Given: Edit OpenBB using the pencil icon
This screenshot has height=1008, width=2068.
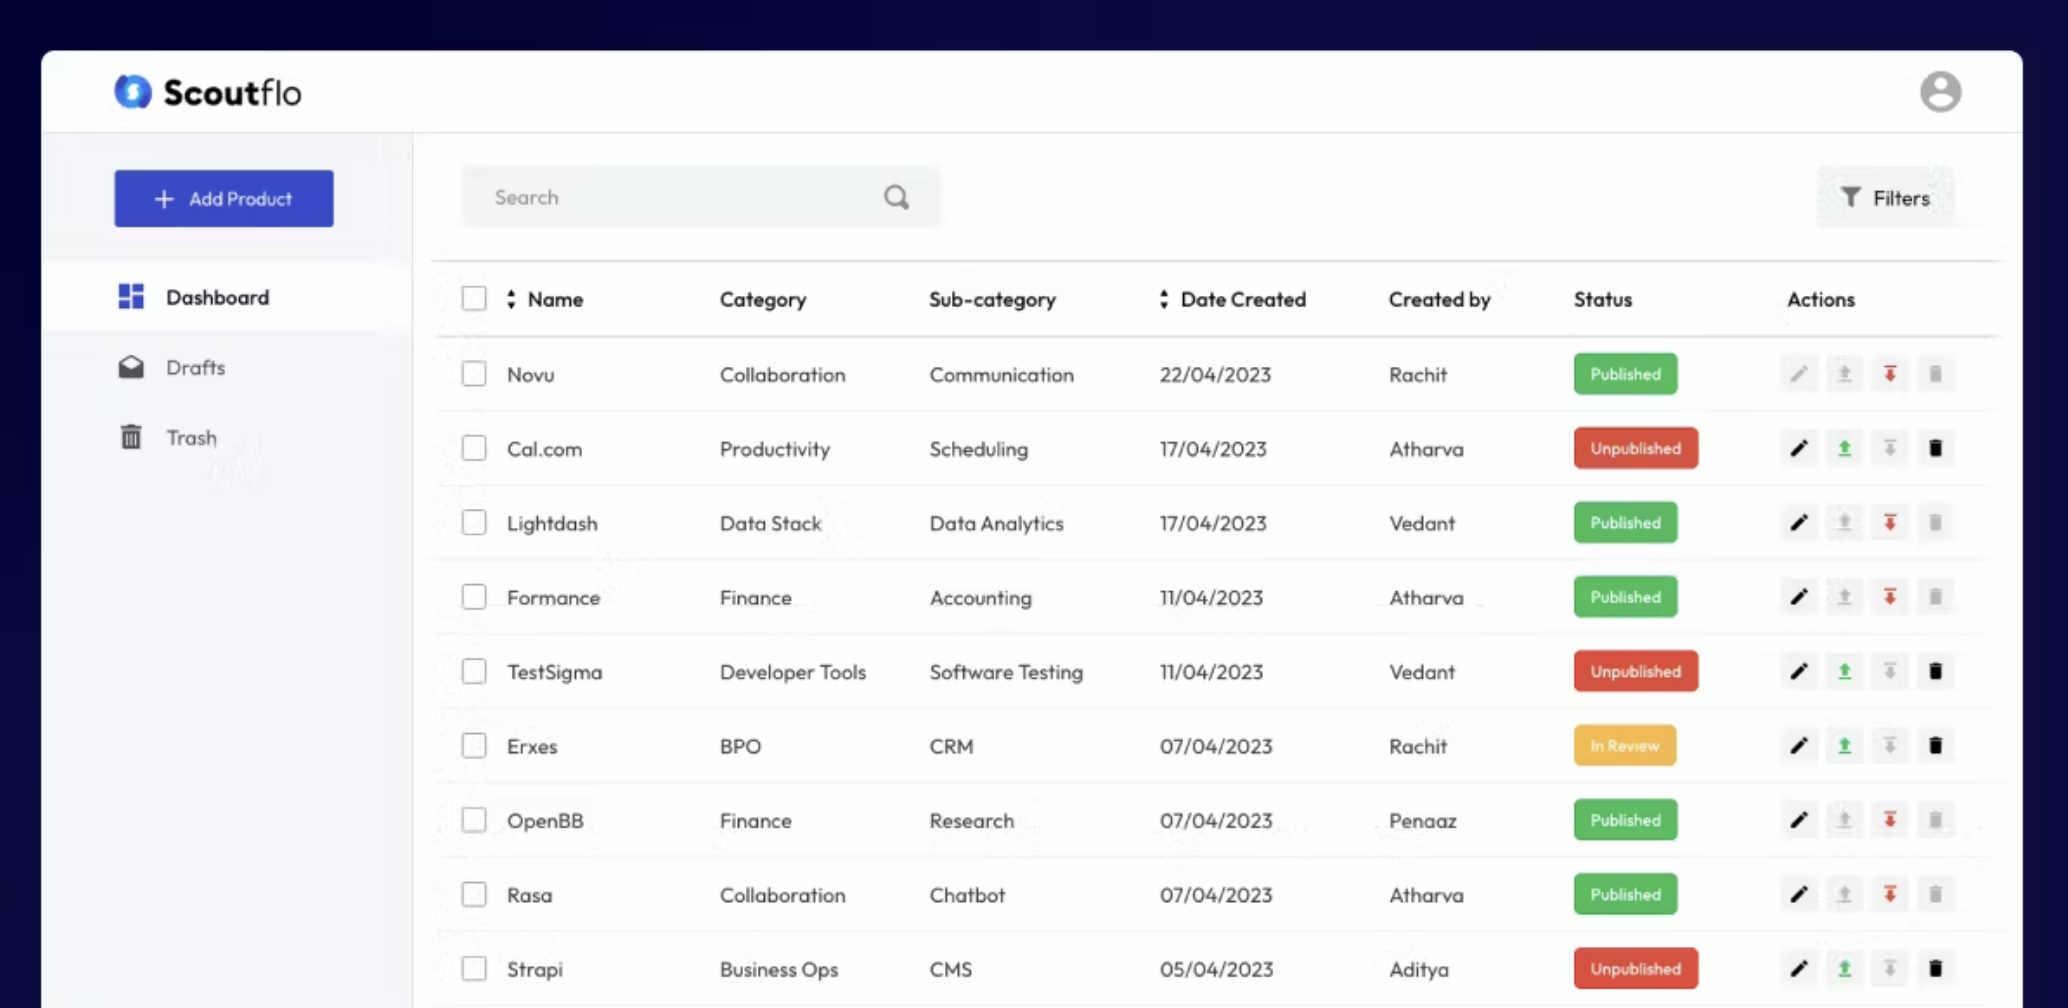Looking at the screenshot, I should point(1799,820).
